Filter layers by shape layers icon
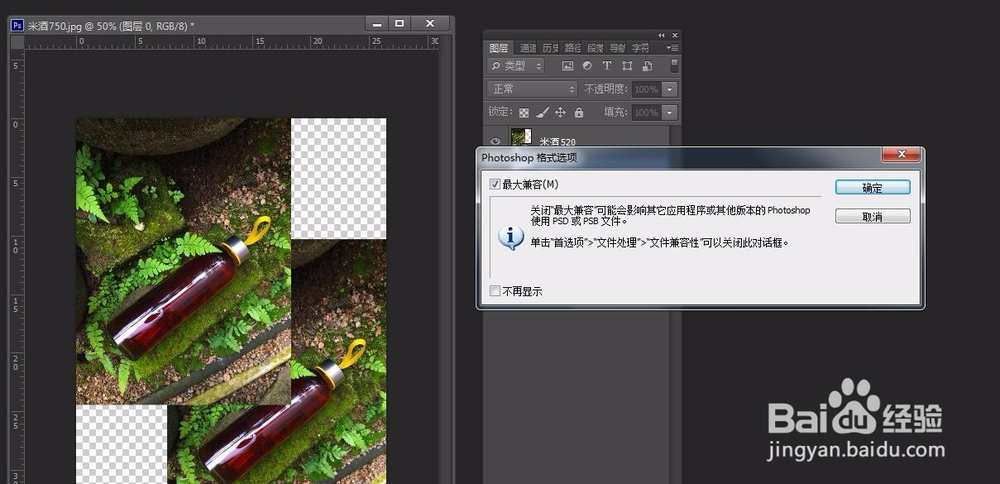Image resolution: width=1000 pixels, height=484 pixels. pyautogui.click(x=627, y=66)
